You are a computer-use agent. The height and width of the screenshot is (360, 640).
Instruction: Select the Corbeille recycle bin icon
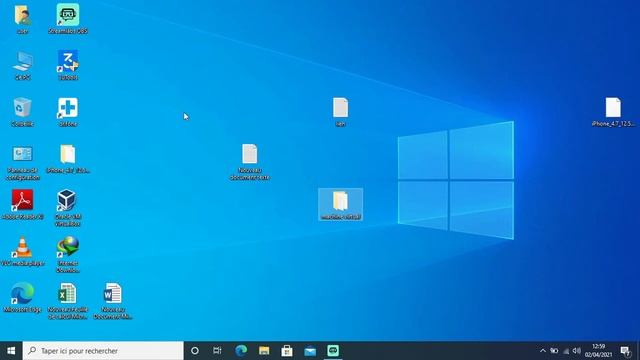pyautogui.click(x=22, y=112)
